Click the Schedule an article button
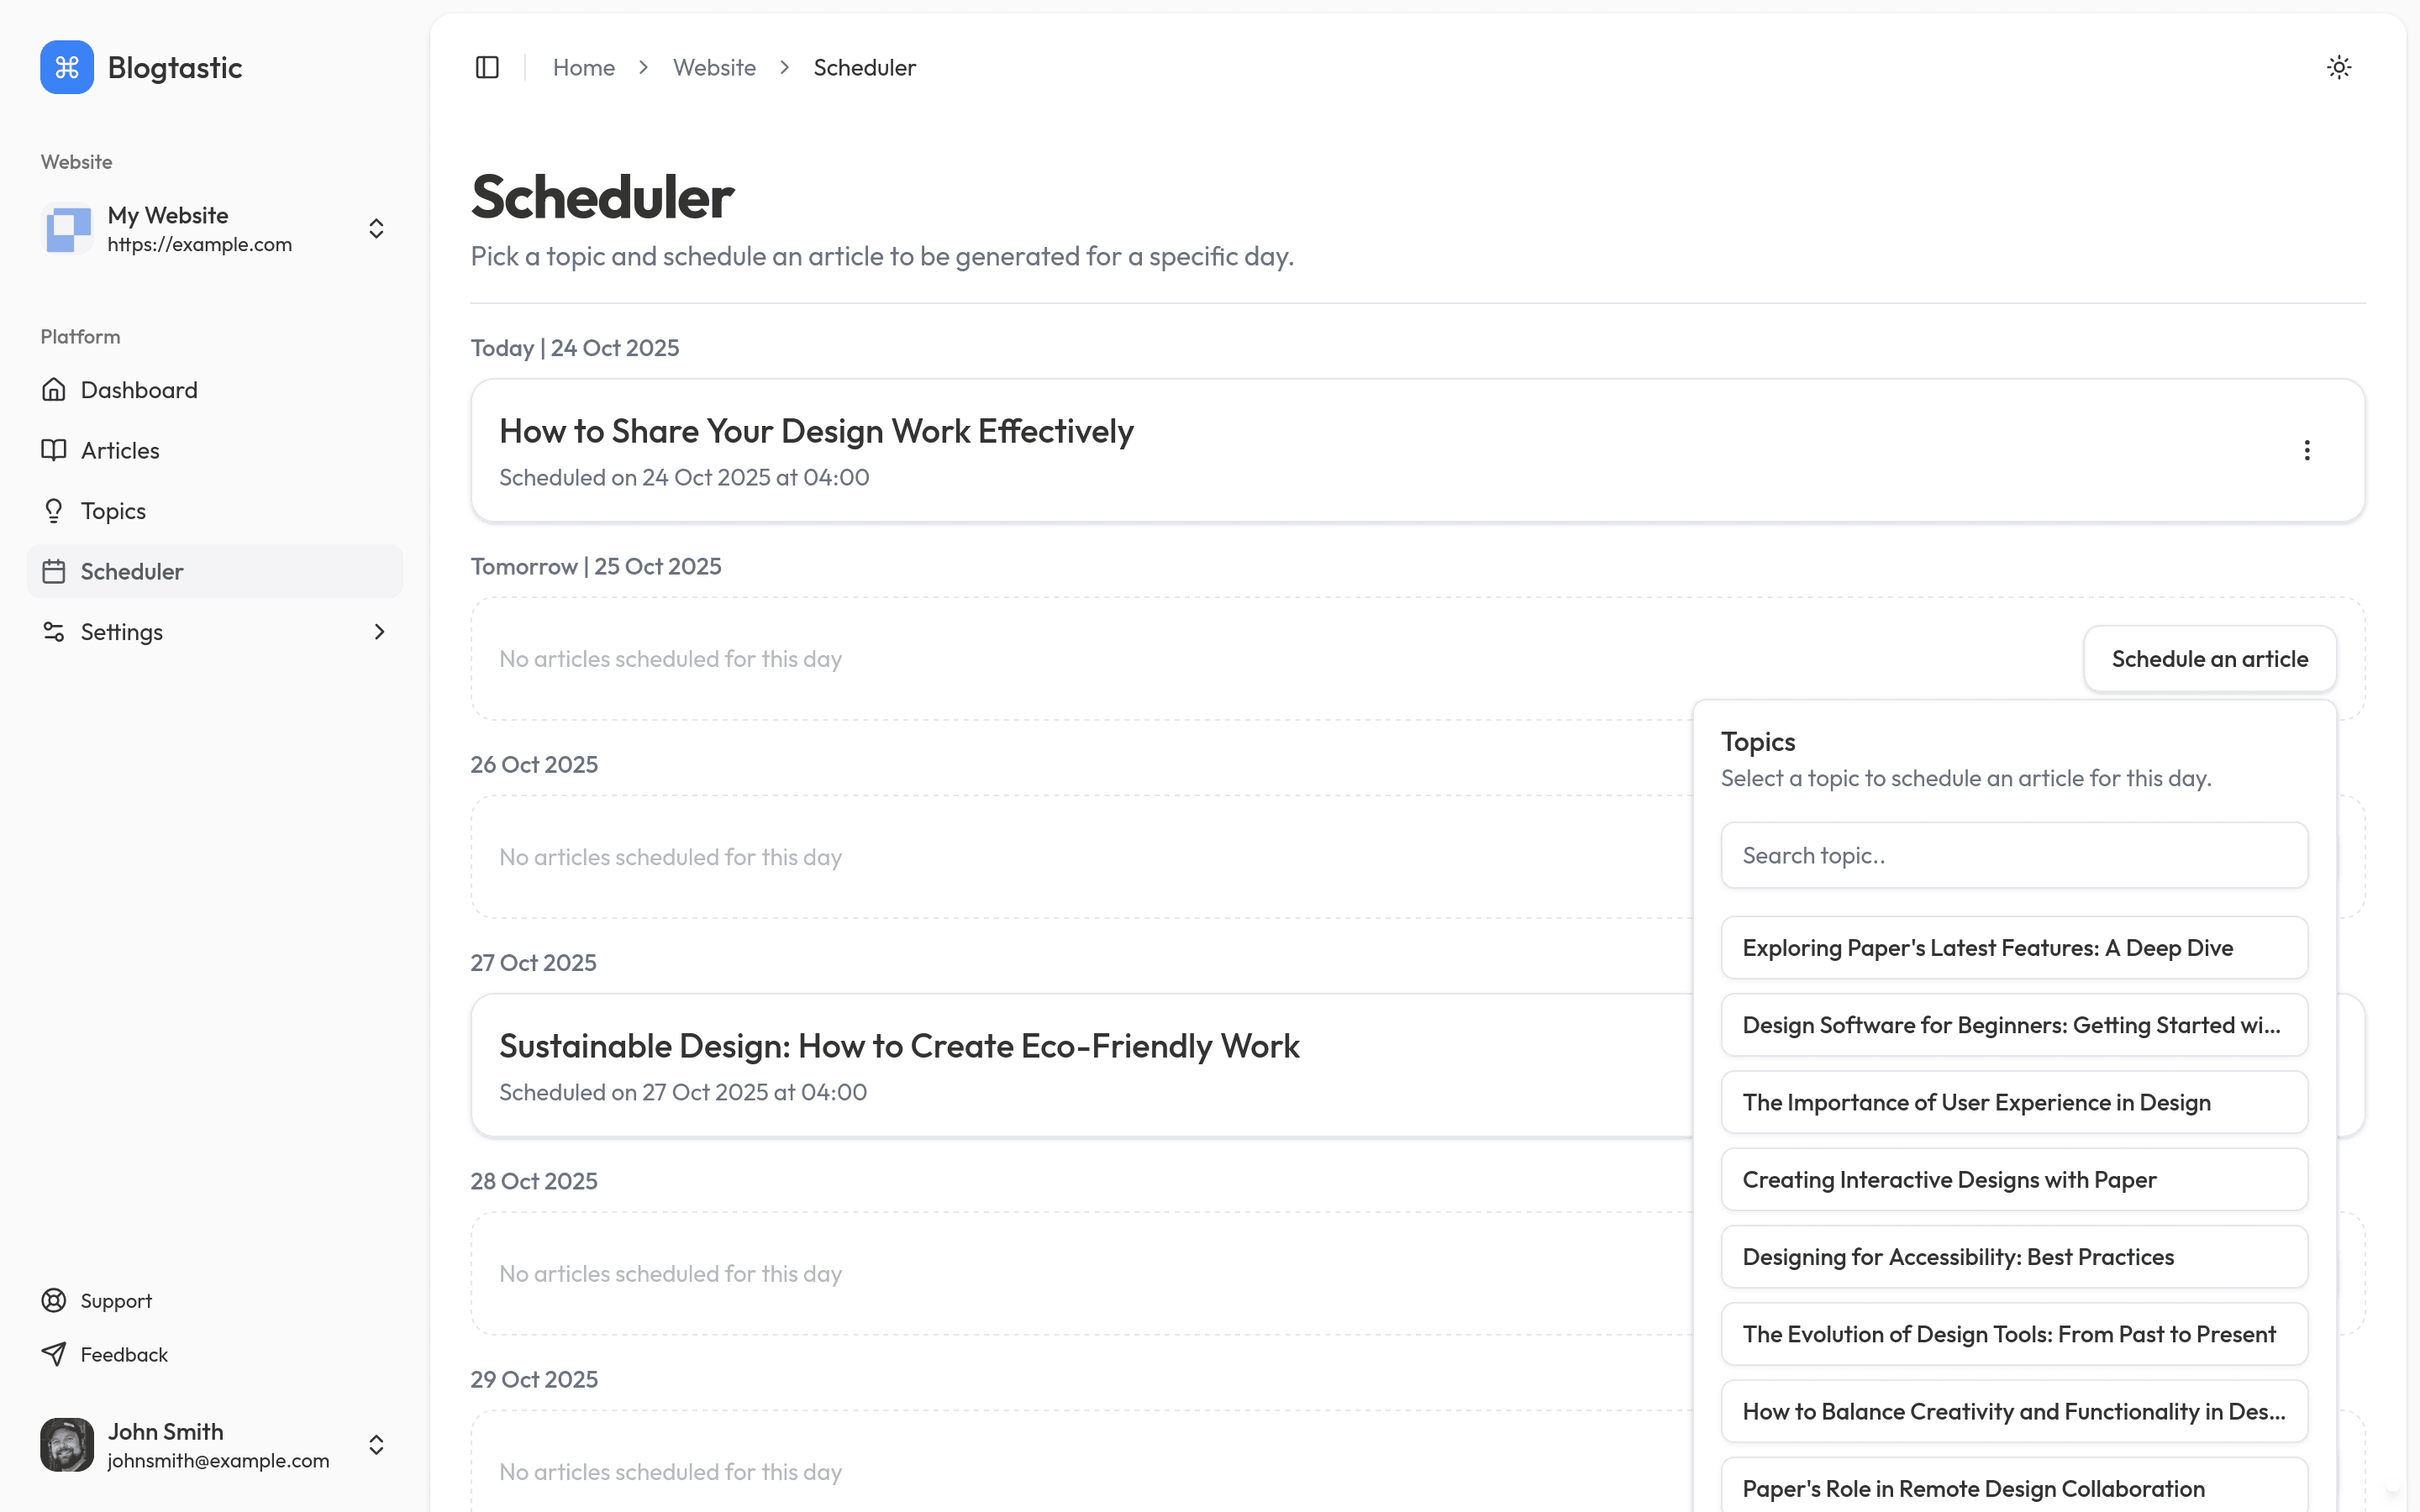The image size is (2420, 1512). point(2210,659)
